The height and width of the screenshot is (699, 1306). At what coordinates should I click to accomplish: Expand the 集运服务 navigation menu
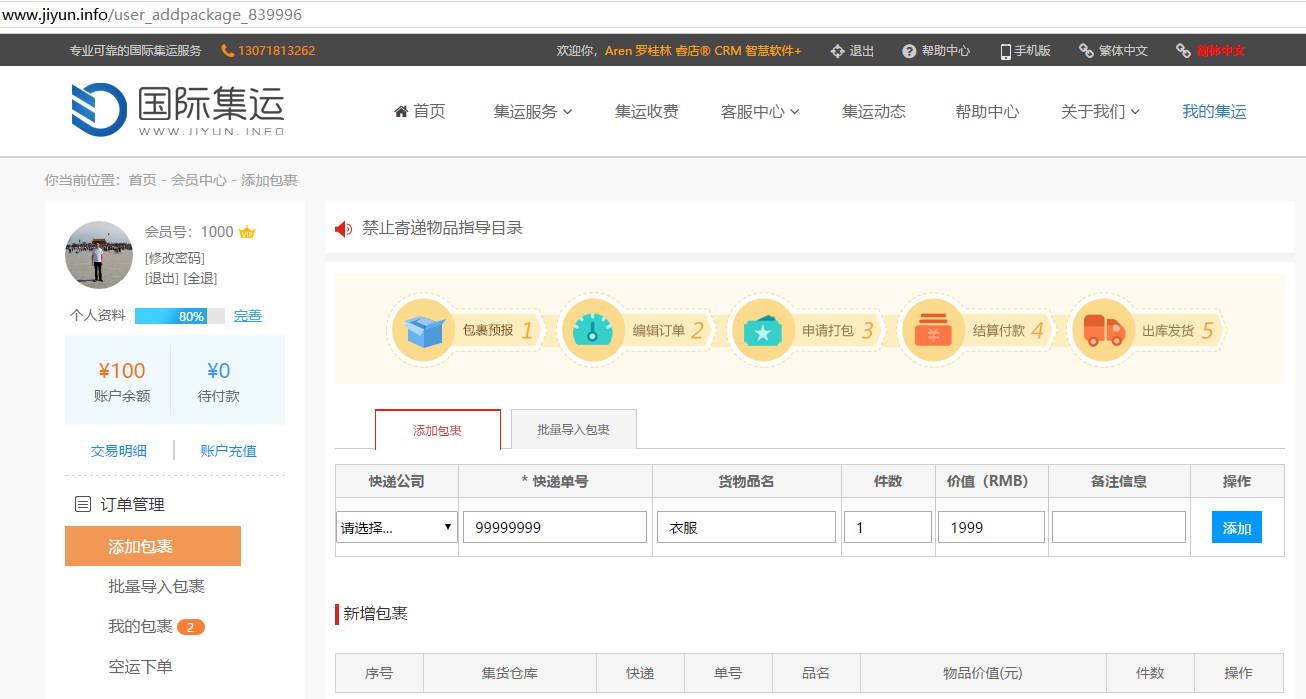(532, 112)
